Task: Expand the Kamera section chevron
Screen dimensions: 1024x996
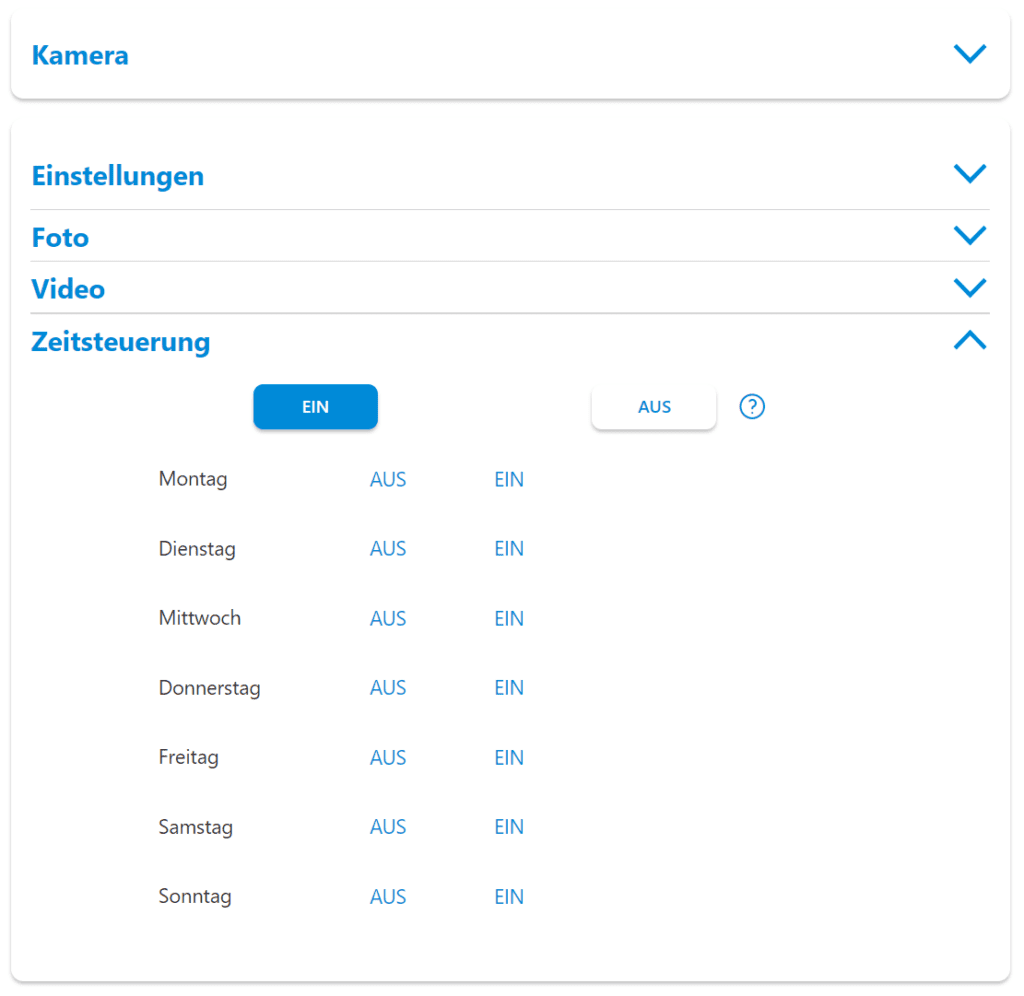Action: 970,54
